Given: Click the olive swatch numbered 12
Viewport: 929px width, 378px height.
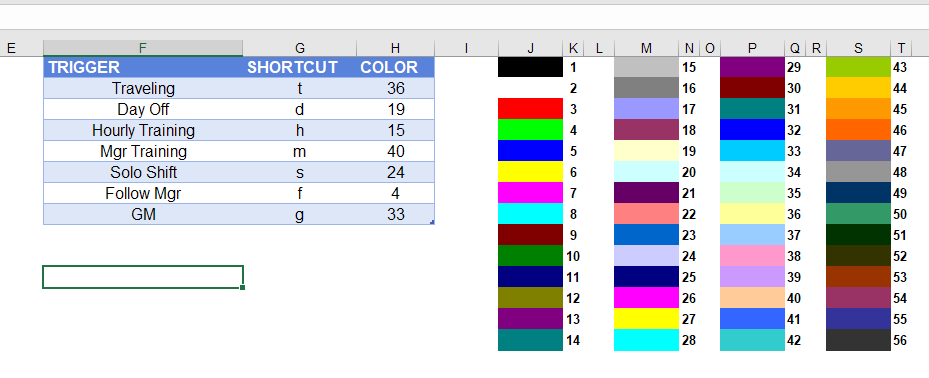Looking at the screenshot, I should pos(530,298).
